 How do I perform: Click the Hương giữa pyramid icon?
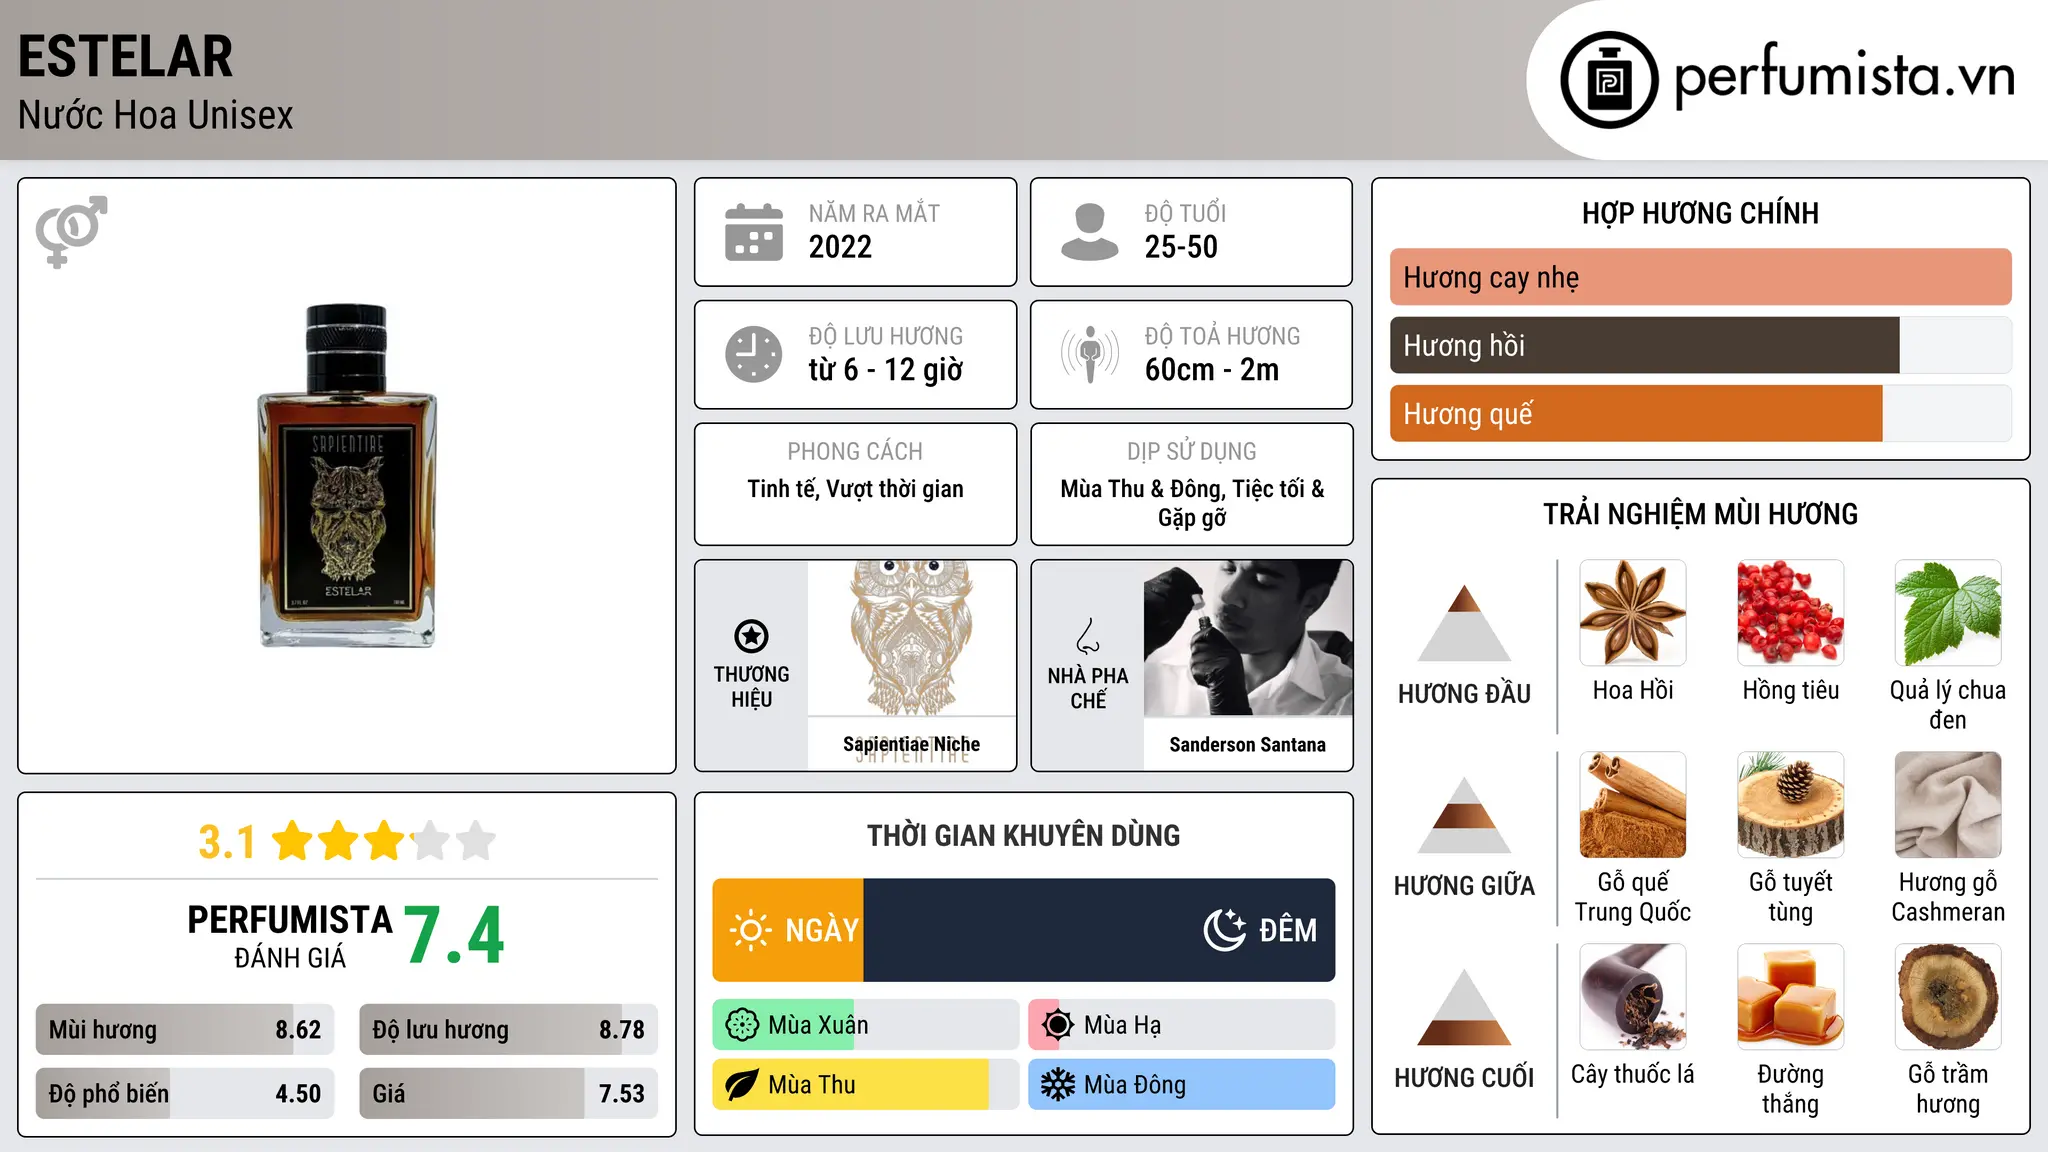[x=1464, y=815]
